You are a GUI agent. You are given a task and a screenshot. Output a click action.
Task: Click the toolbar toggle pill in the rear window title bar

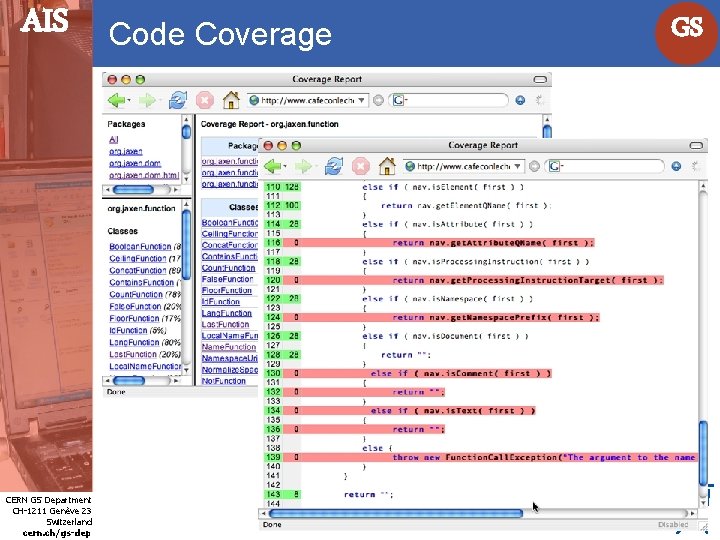tap(540, 79)
